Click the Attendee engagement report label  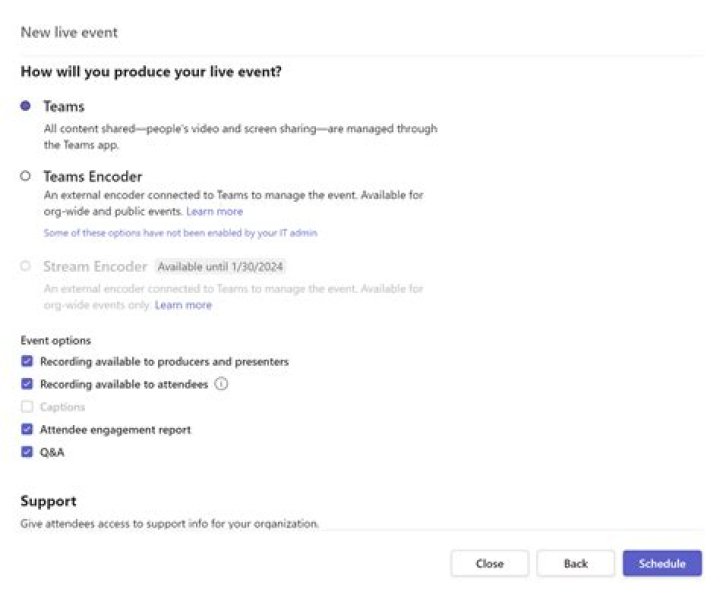click(115, 430)
